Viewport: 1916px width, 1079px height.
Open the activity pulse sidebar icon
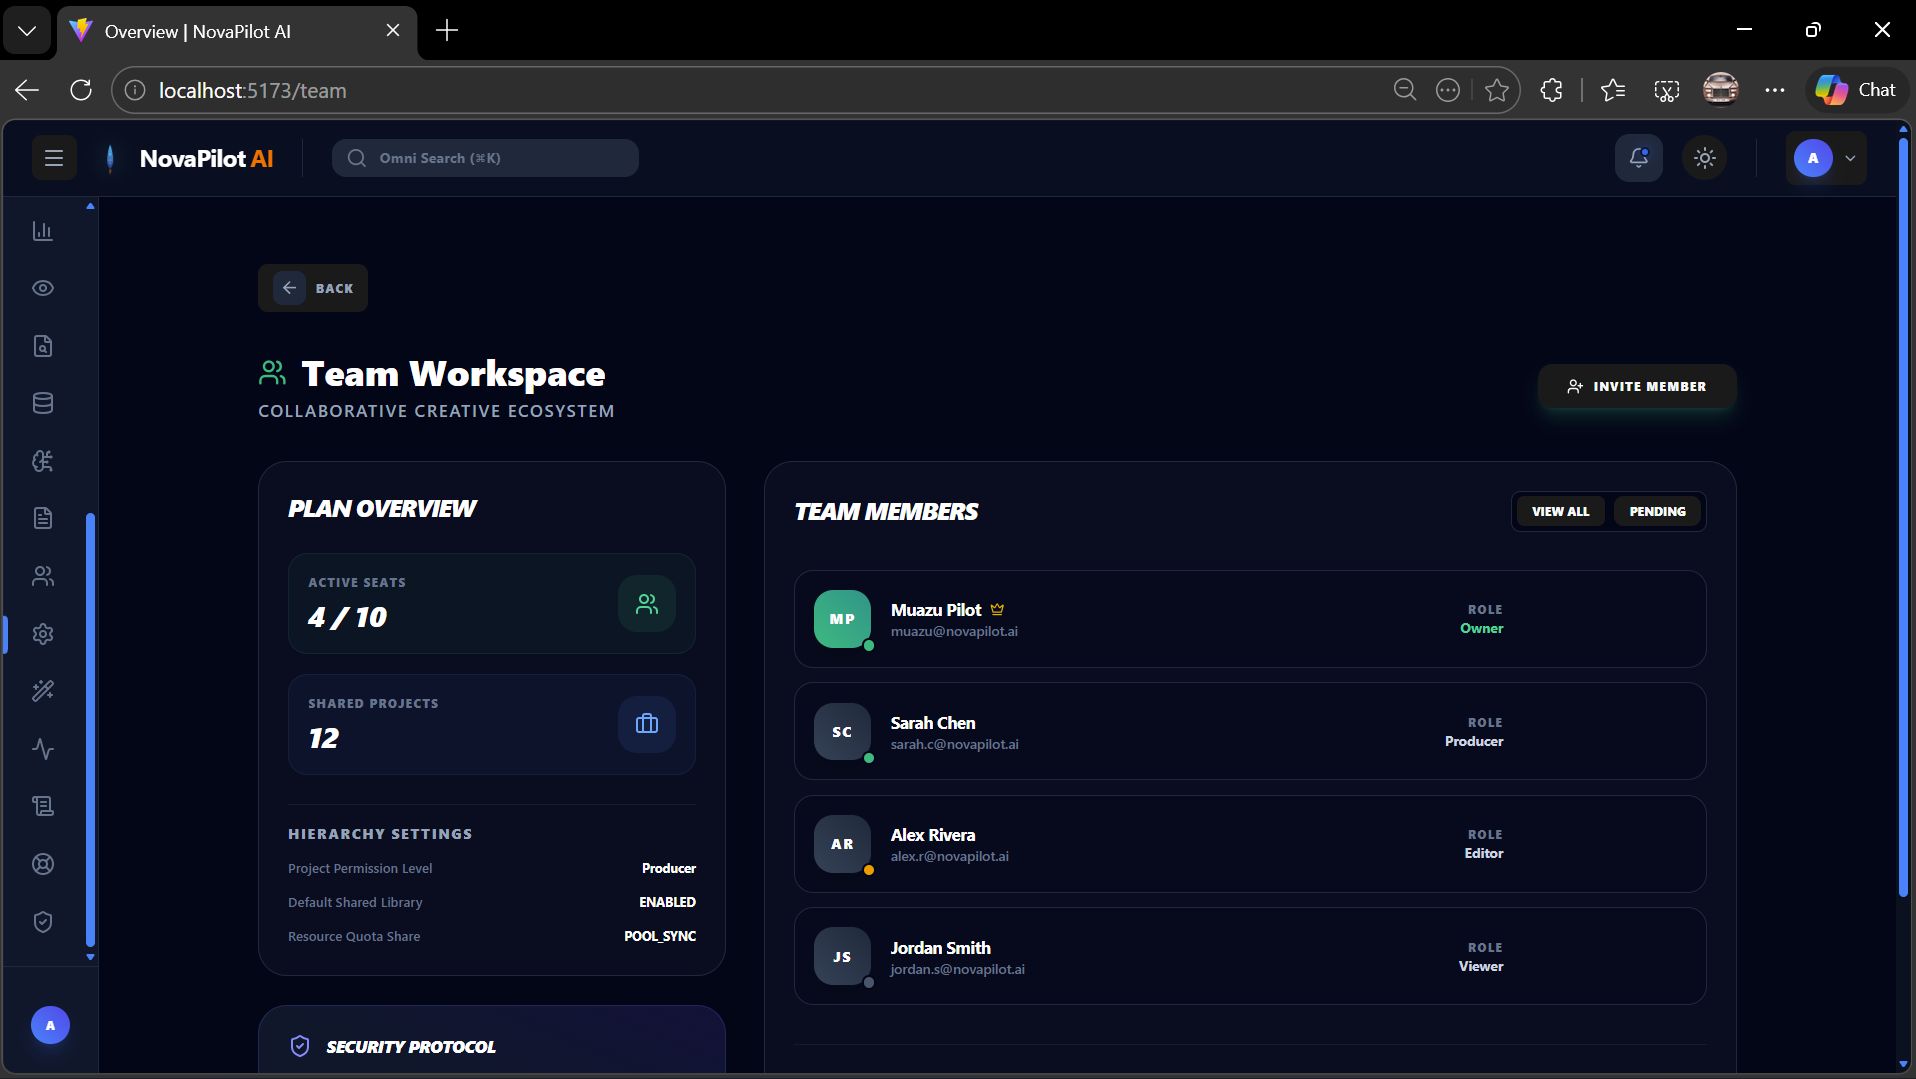43,749
